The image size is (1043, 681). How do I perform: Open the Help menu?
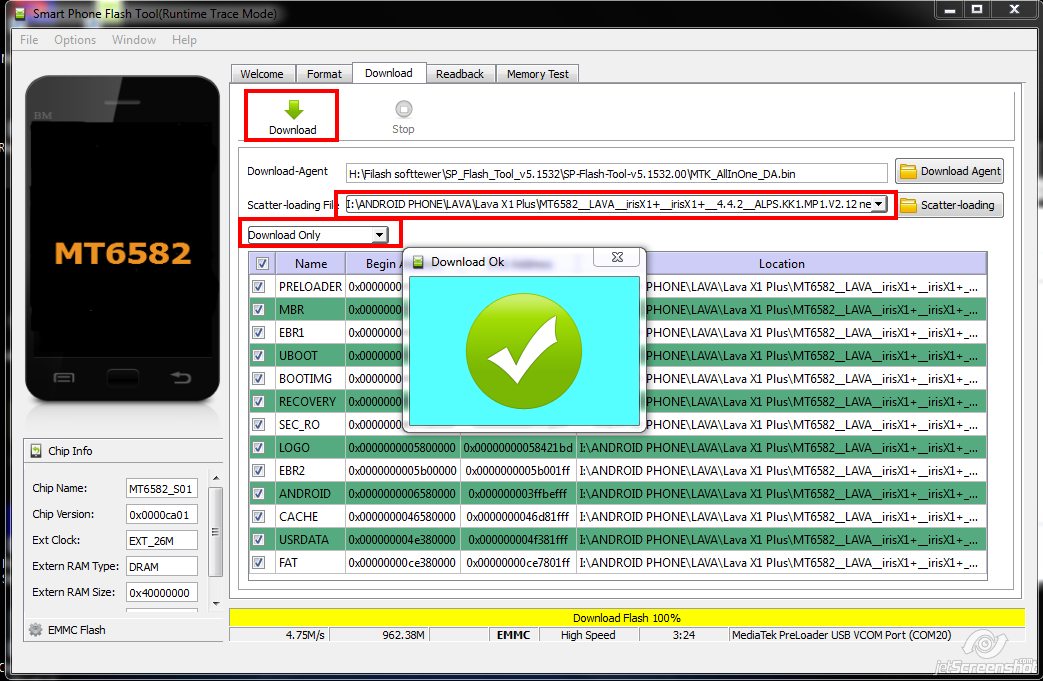pos(184,40)
